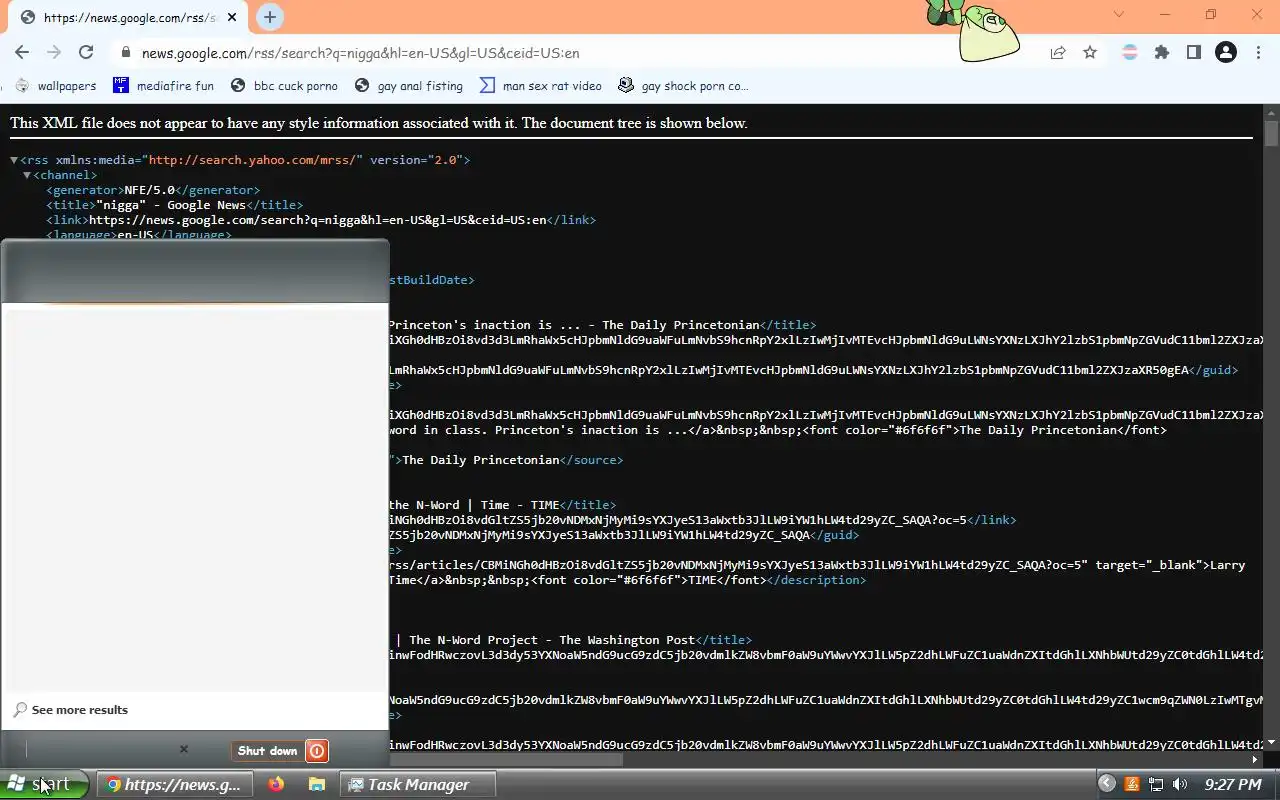Click the "This XML file does not appear" notice
The image size is (1280, 800).
[x=378, y=123]
